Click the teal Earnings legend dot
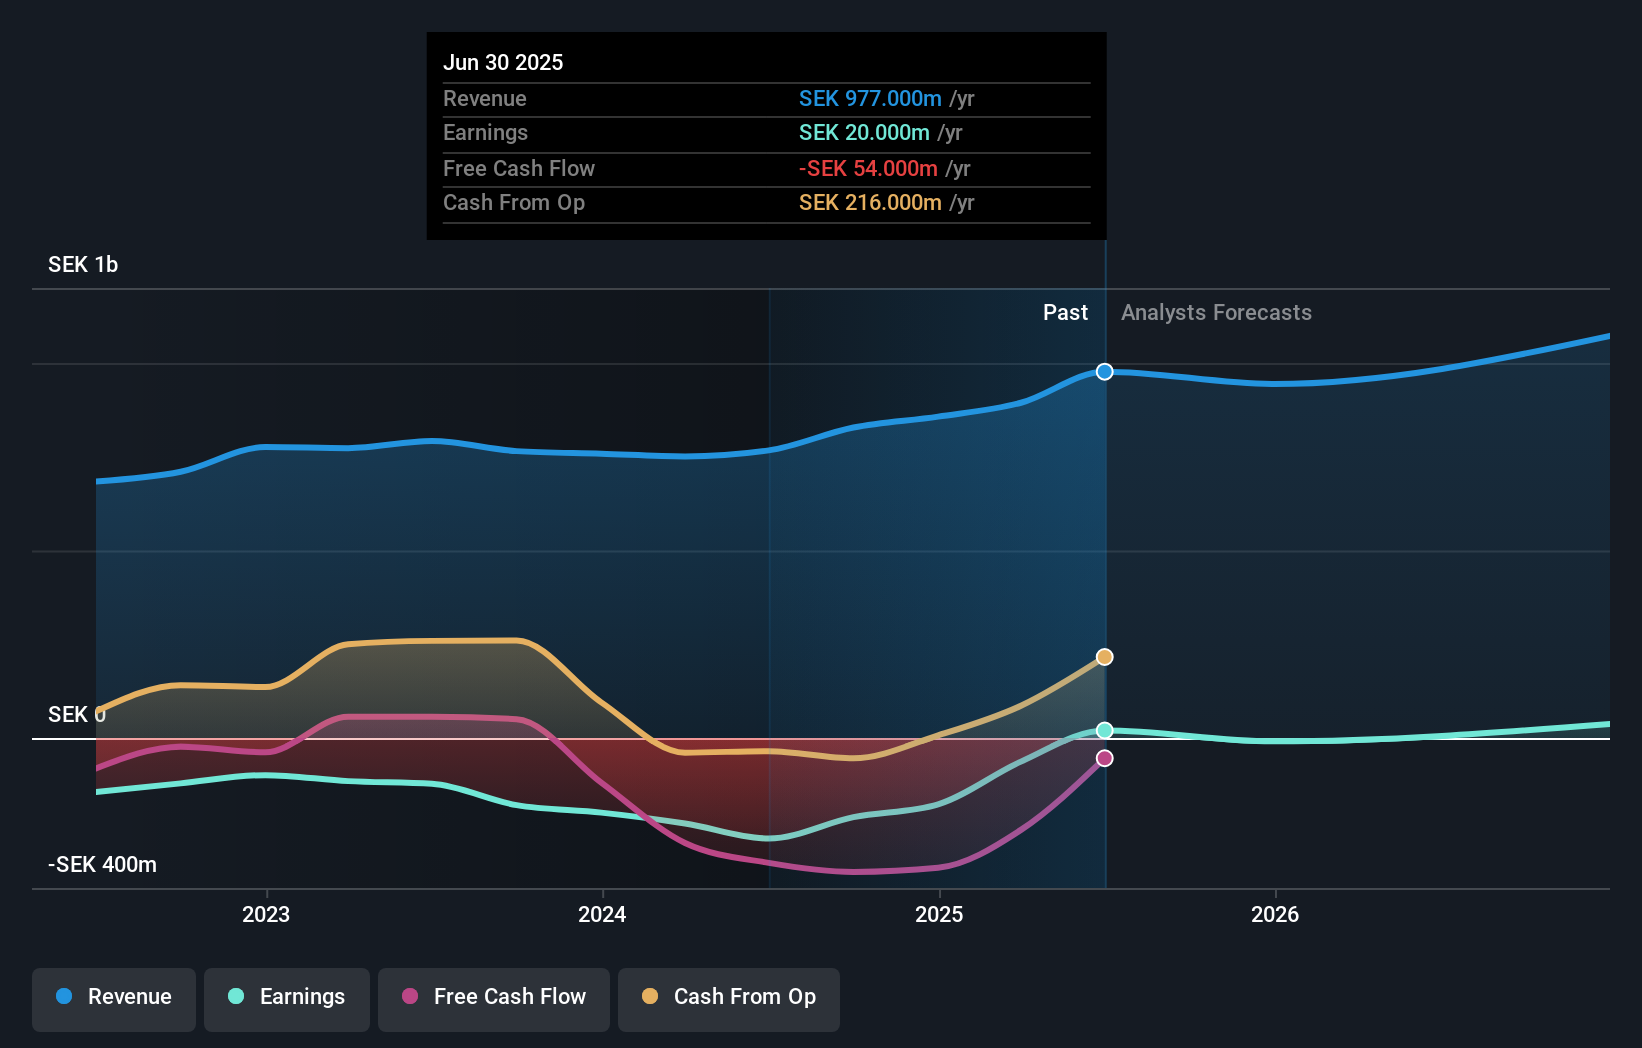Viewport: 1642px width, 1048px height. [235, 997]
